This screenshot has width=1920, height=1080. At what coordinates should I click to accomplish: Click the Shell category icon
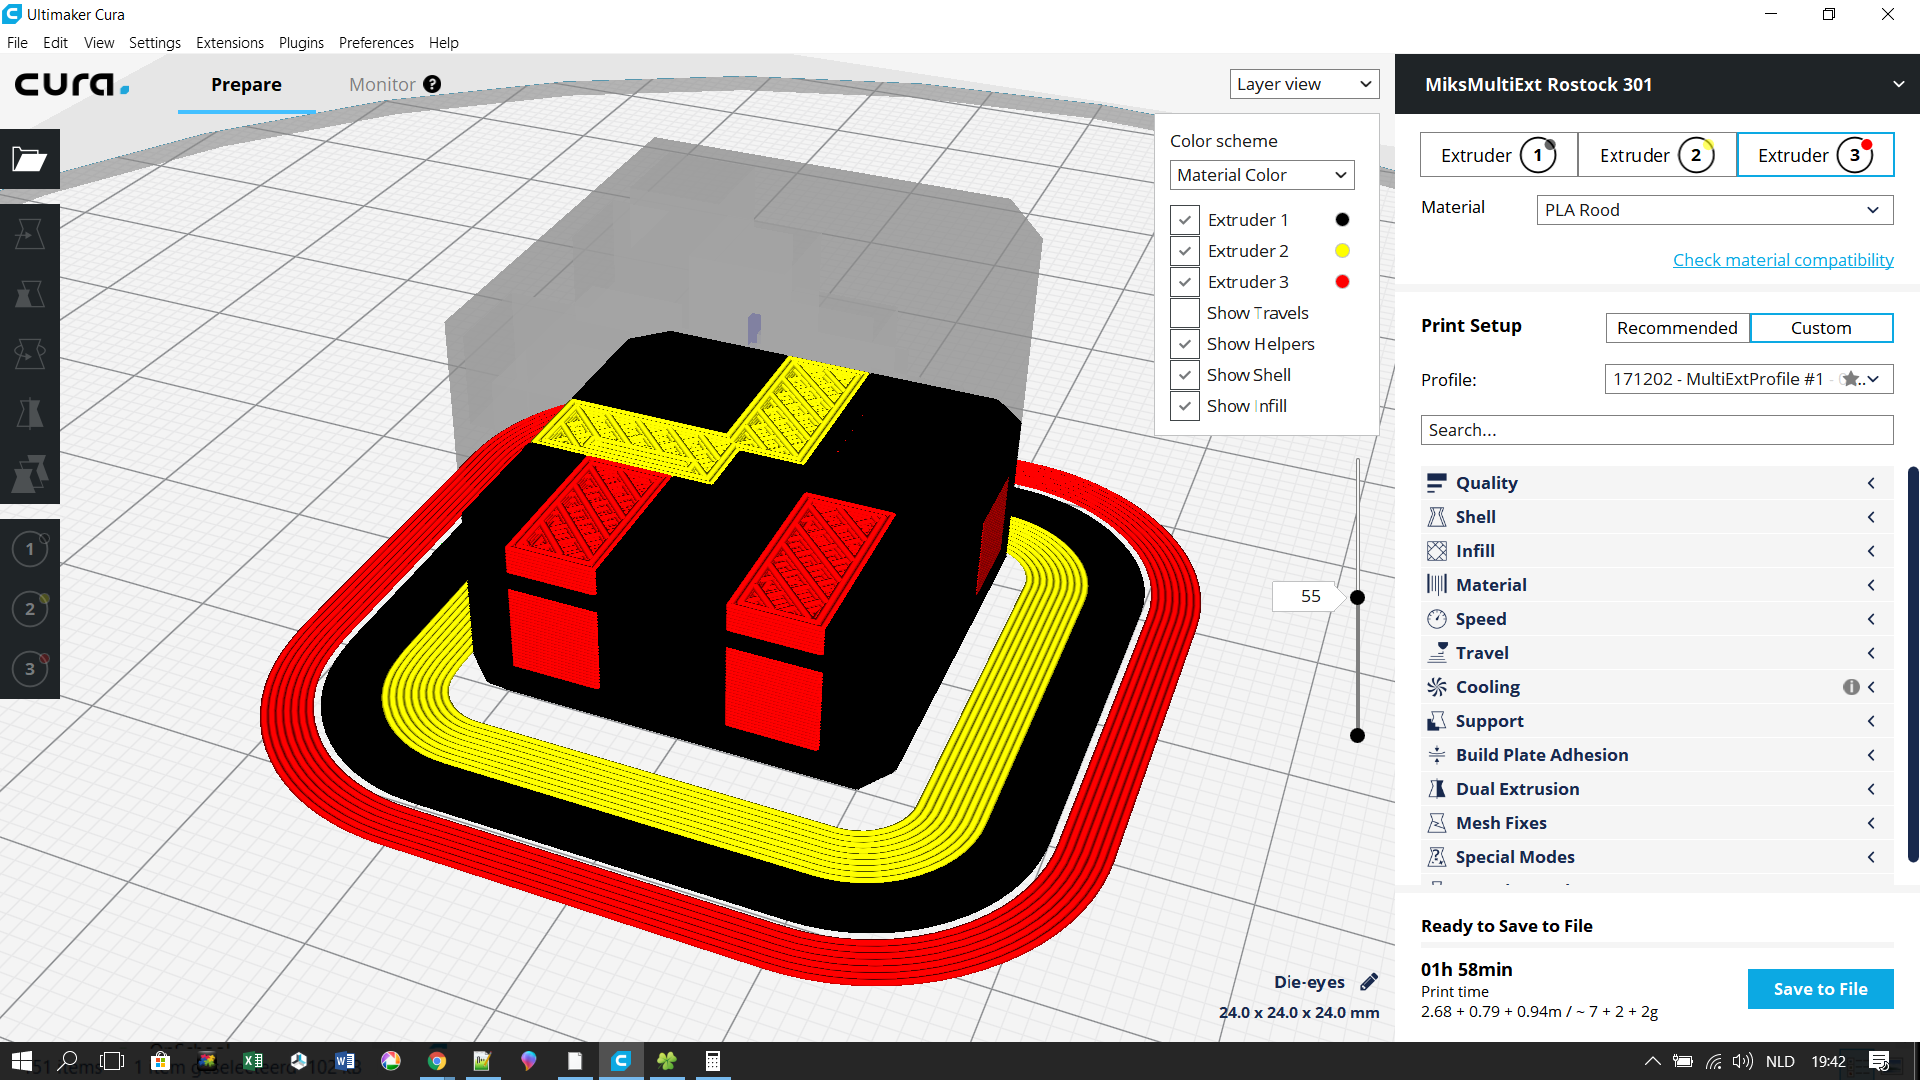coord(1437,517)
